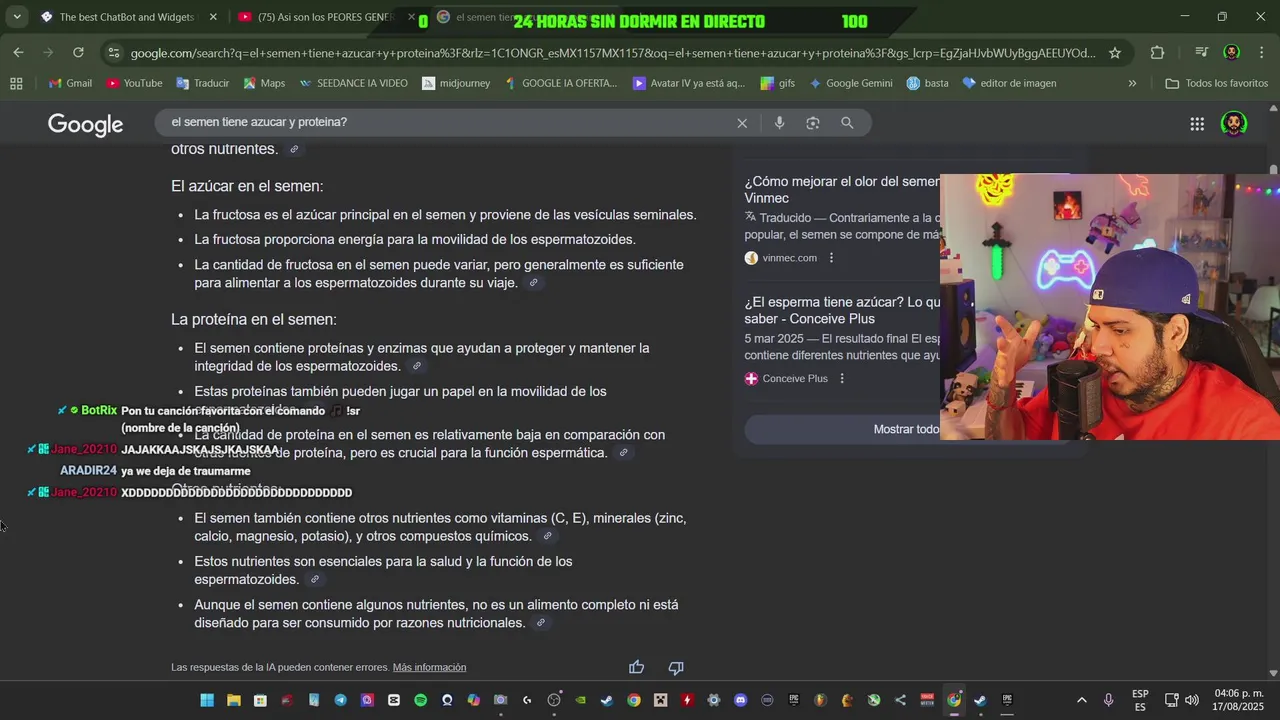Click the 'La proteína en el semen:' heading

point(254,320)
